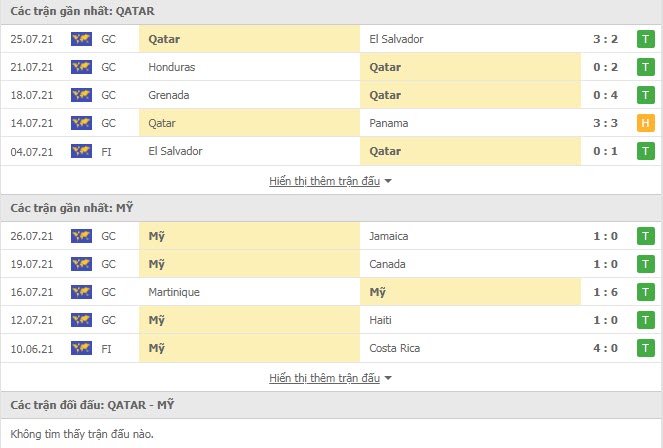Select the 3 : 2 score of Qatar vs El Salvador
The width and height of the screenshot is (663, 448).
[605, 39]
